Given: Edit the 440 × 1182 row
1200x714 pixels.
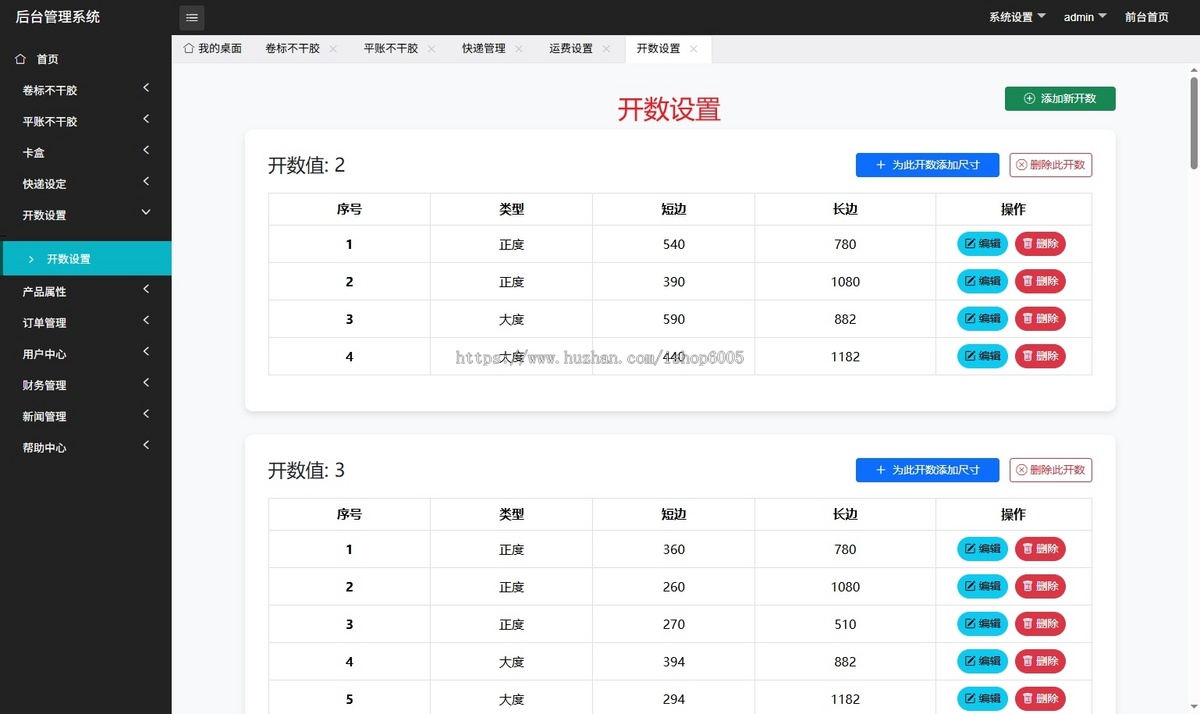Looking at the screenshot, I should (983, 356).
